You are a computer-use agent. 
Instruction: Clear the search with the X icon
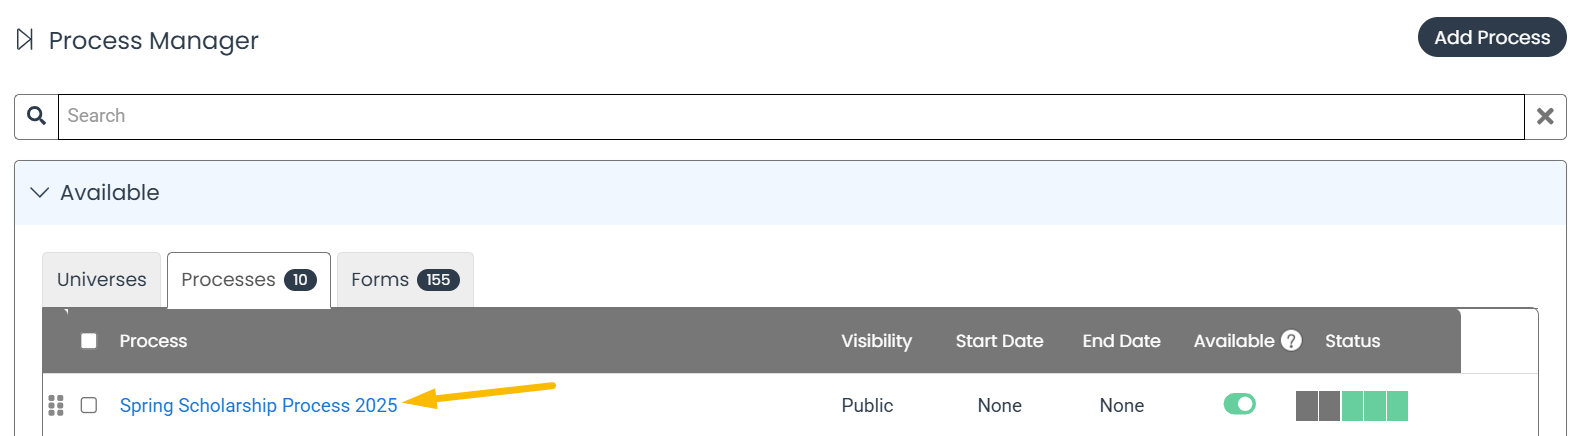pyautogui.click(x=1545, y=116)
